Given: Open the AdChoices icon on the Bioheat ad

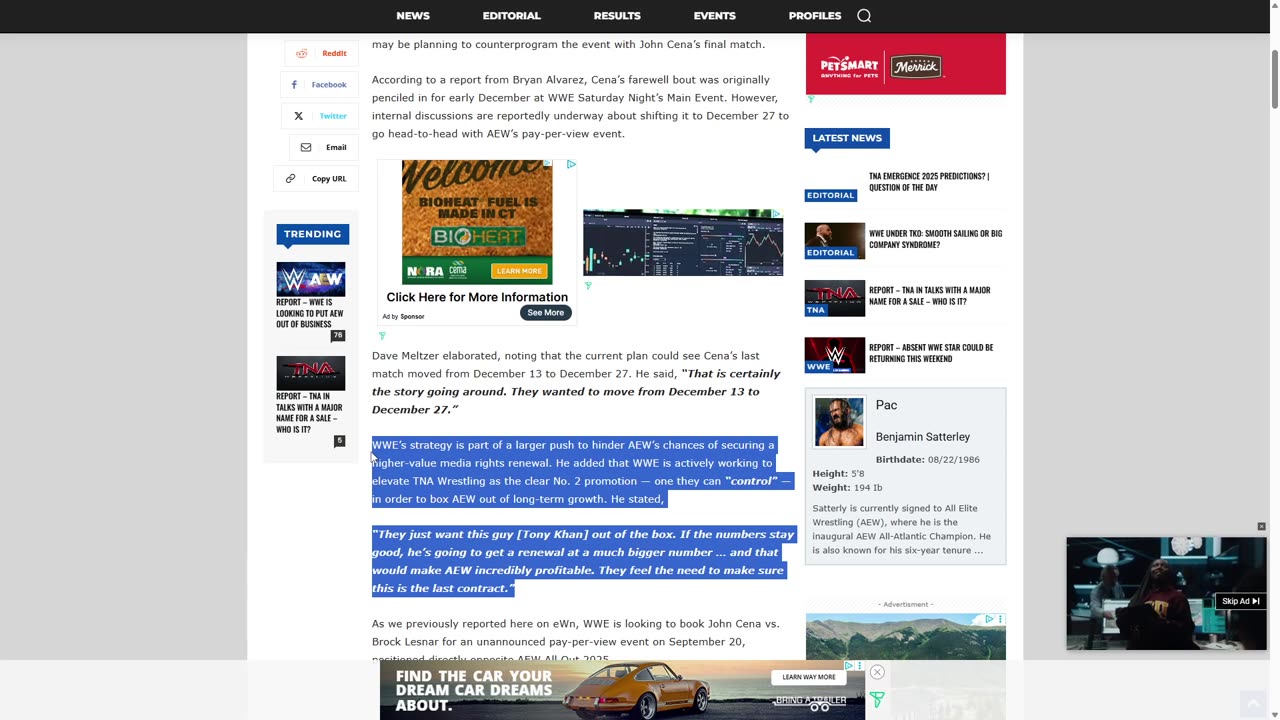Looking at the screenshot, I should point(571,164).
